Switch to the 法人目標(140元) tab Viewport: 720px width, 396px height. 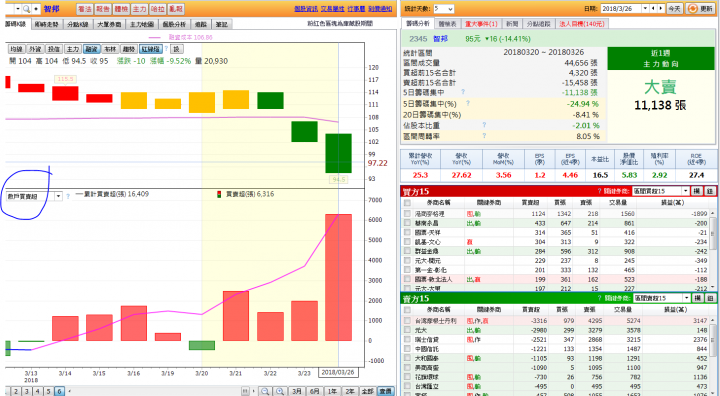(x=582, y=23)
